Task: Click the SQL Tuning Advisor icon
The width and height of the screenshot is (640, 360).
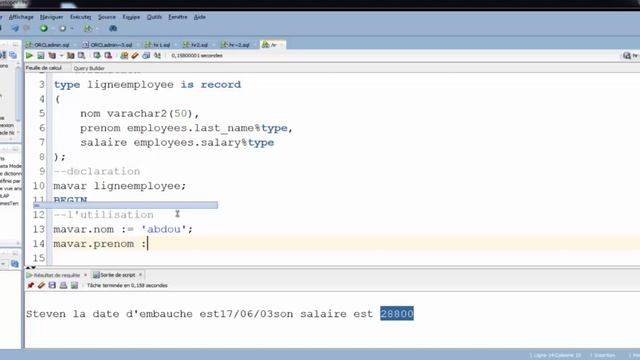Action: pos(82,56)
